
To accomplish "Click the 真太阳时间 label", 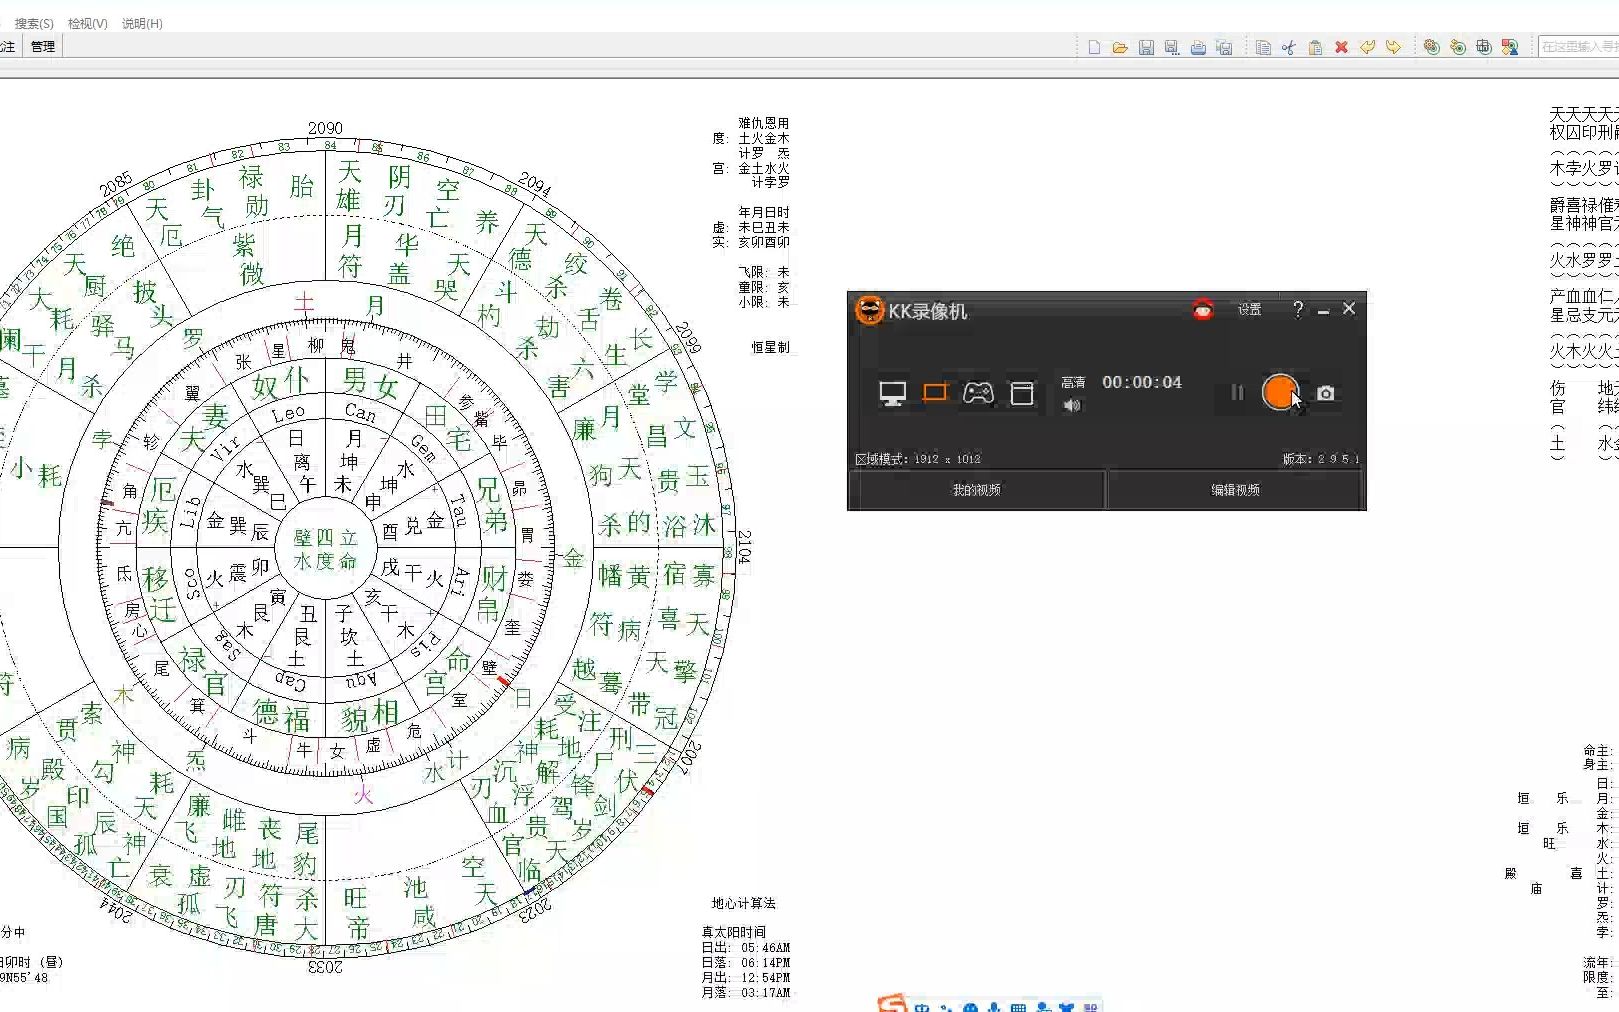I will point(733,932).
